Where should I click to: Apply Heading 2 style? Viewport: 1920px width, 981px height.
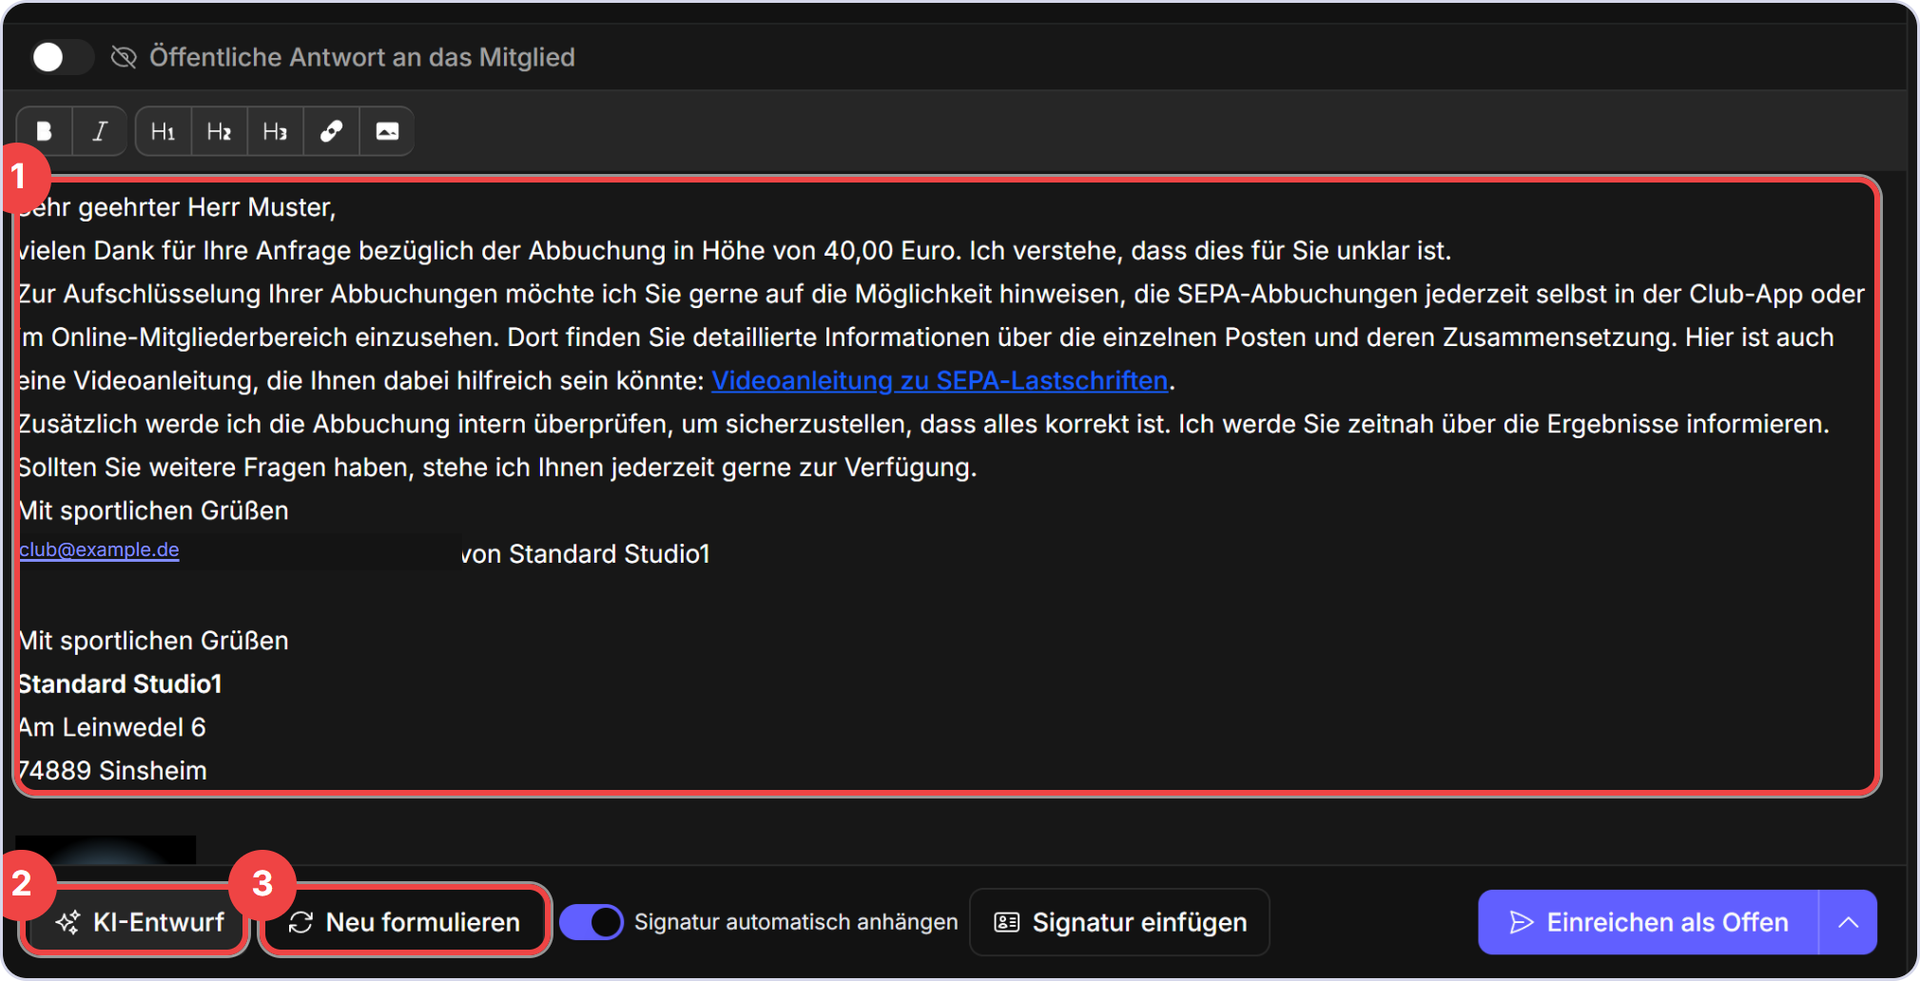pyautogui.click(x=219, y=131)
